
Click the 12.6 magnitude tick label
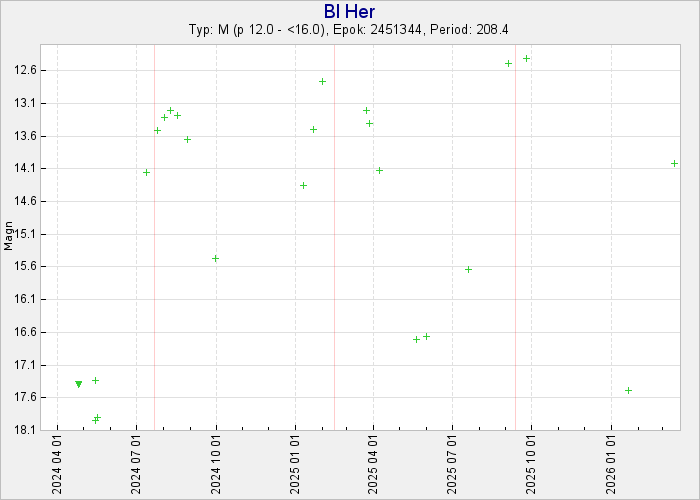(27, 70)
